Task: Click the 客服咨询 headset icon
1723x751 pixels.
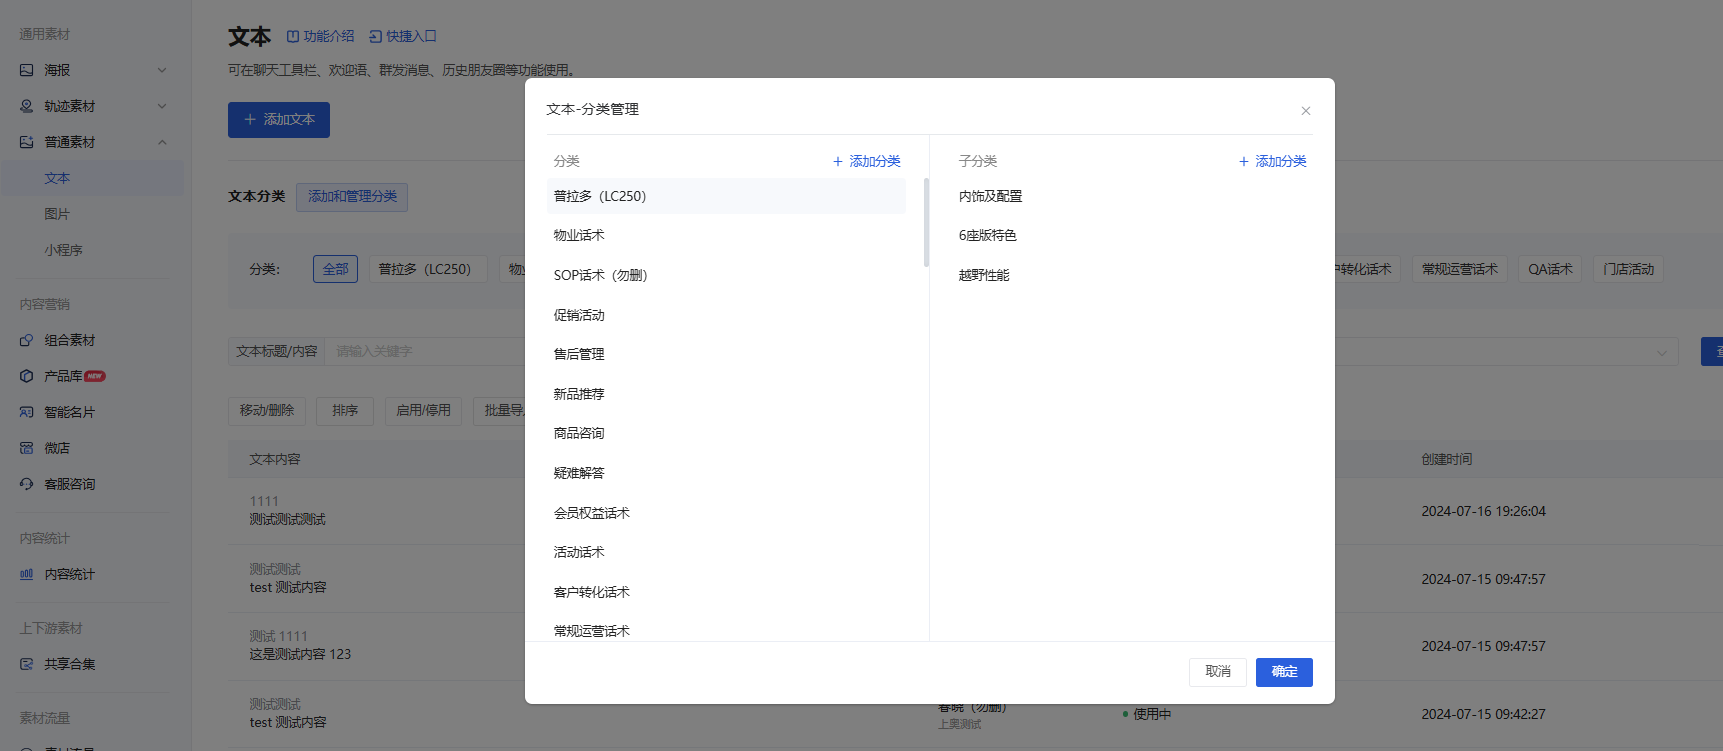Action: [27, 484]
